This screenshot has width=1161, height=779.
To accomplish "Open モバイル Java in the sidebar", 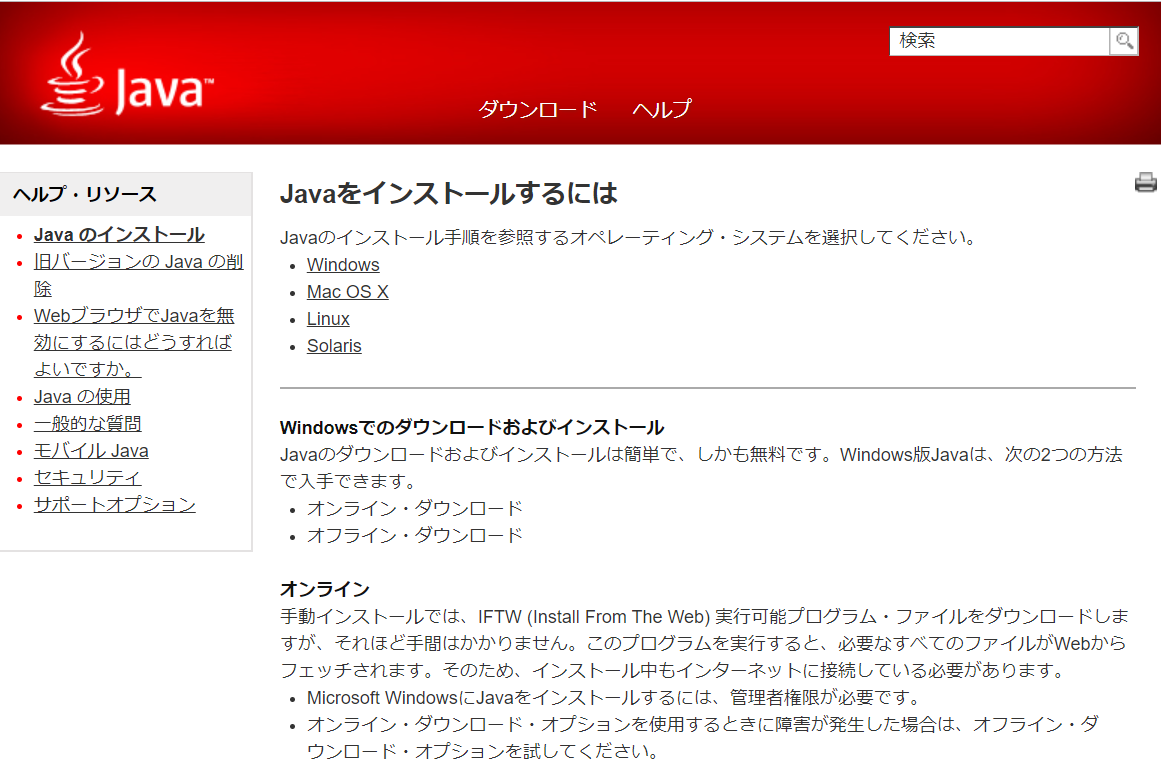I will tap(91, 451).
